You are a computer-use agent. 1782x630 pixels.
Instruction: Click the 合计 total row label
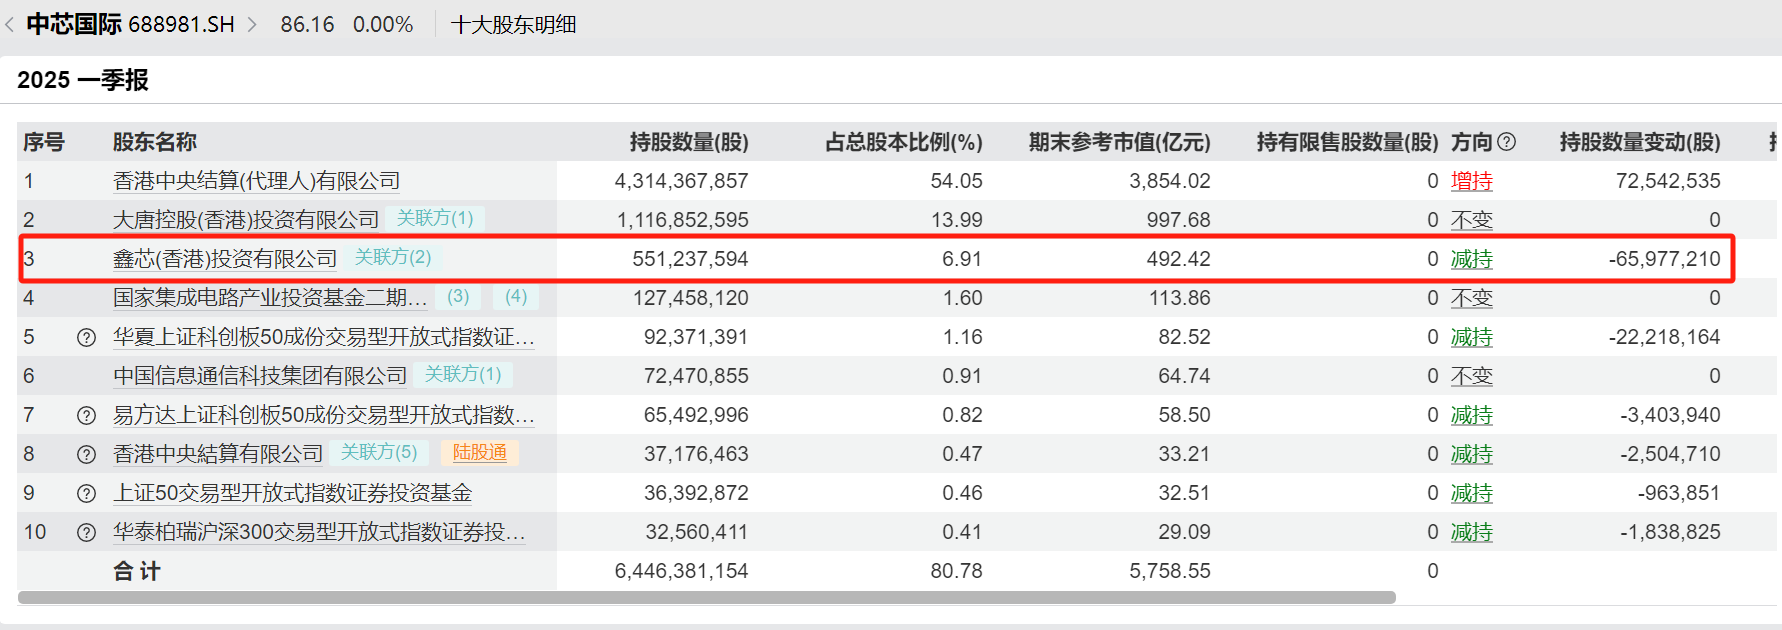click(137, 571)
